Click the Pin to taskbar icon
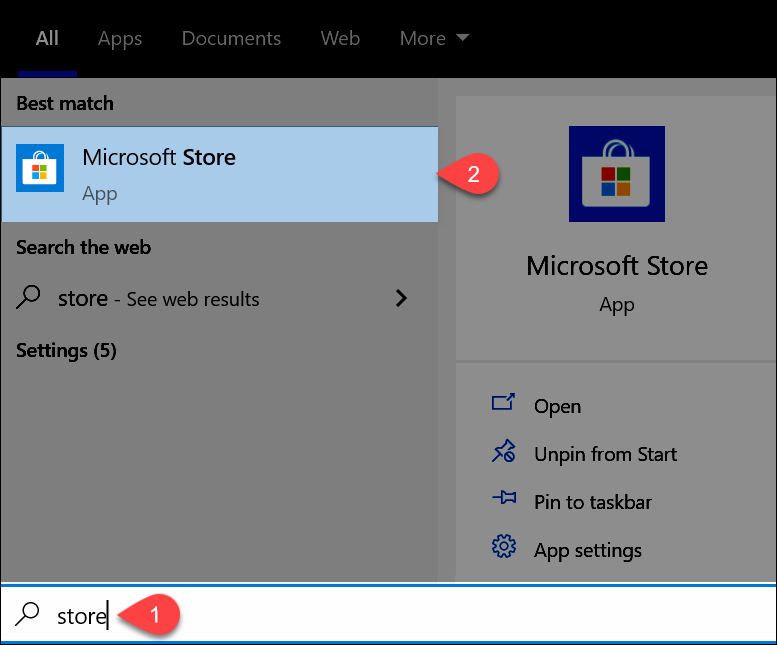The image size is (777, 645). [504, 497]
